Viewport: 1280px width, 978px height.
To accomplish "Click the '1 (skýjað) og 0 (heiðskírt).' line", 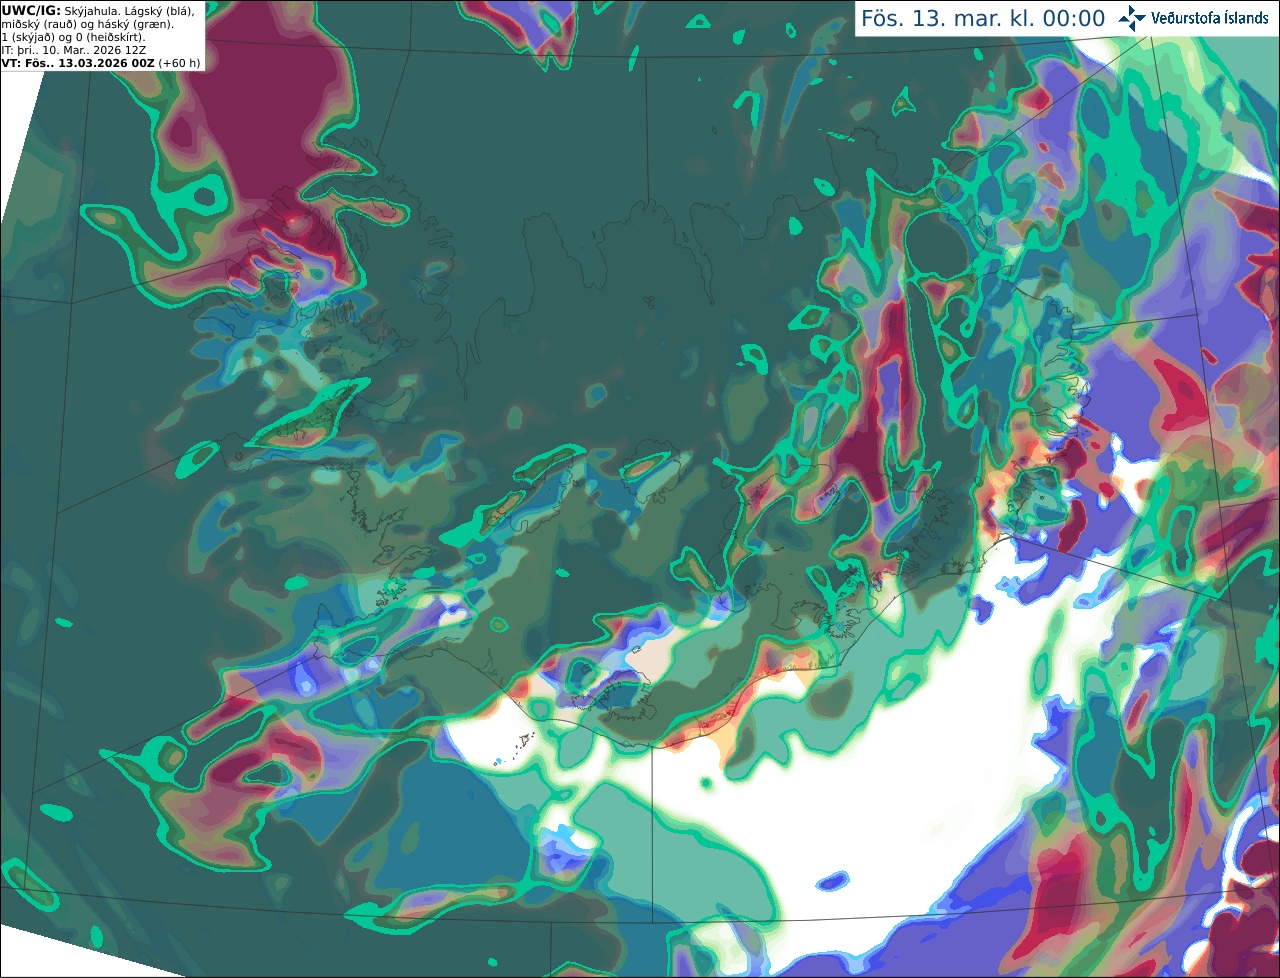I will (73, 37).
